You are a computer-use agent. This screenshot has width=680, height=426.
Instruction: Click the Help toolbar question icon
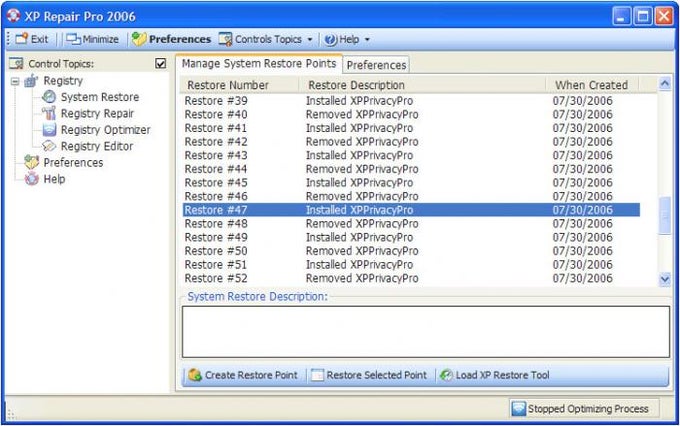(330, 39)
